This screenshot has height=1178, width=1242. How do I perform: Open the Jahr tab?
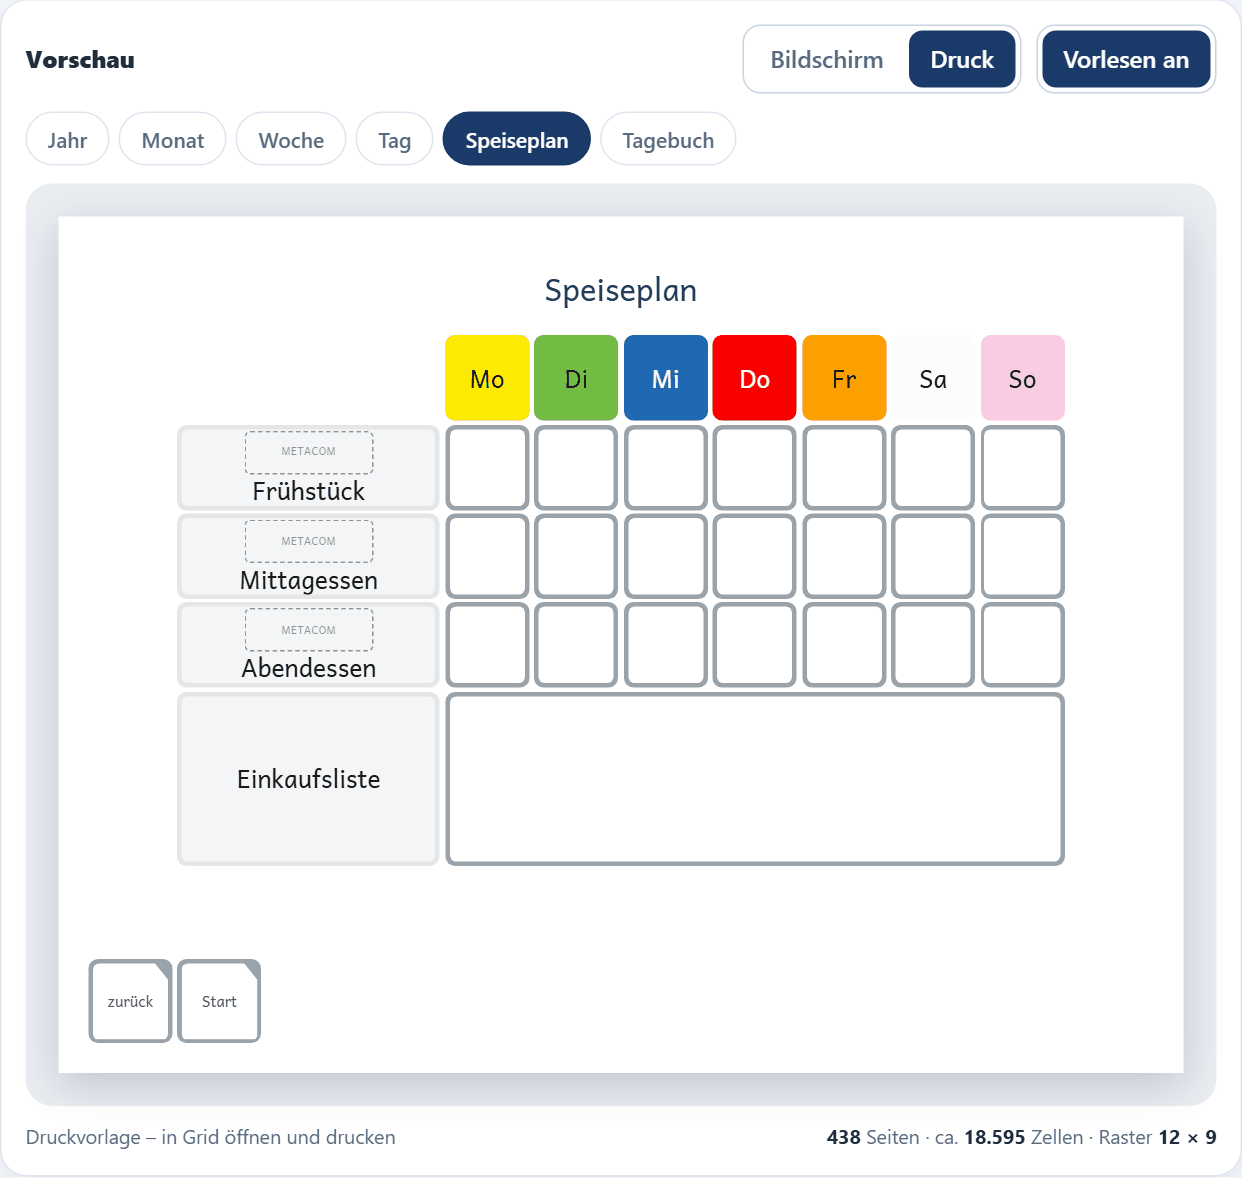pyautogui.click(x=67, y=140)
